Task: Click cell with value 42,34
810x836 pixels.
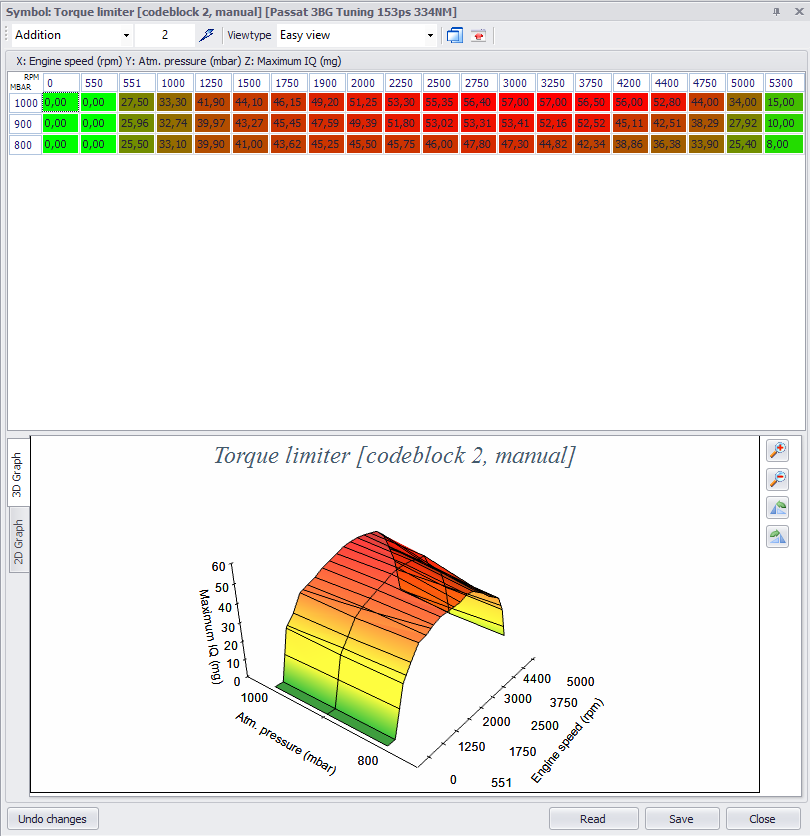Action: (x=593, y=144)
